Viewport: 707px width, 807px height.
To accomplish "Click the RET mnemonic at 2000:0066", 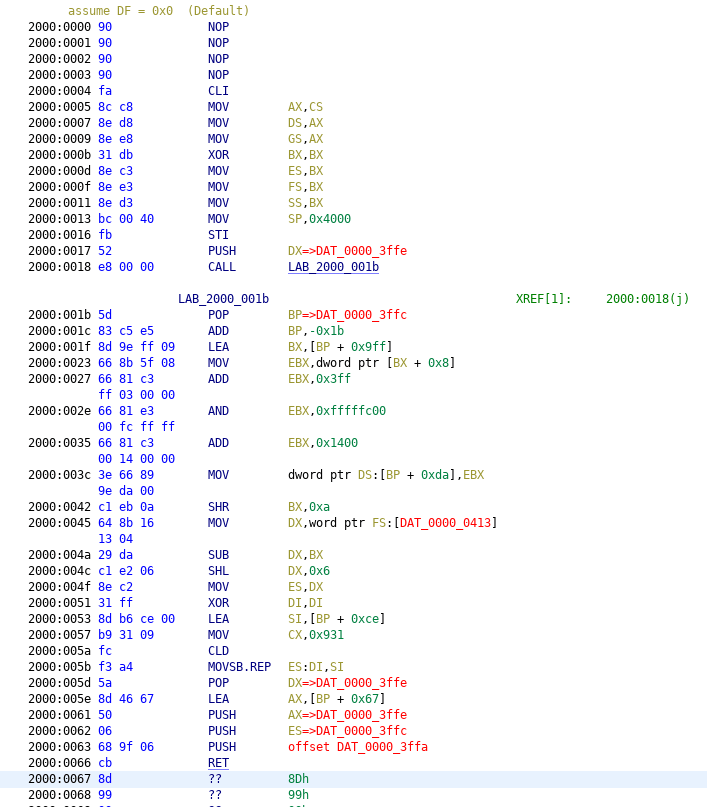I will pyautogui.click(x=218, y=763).
